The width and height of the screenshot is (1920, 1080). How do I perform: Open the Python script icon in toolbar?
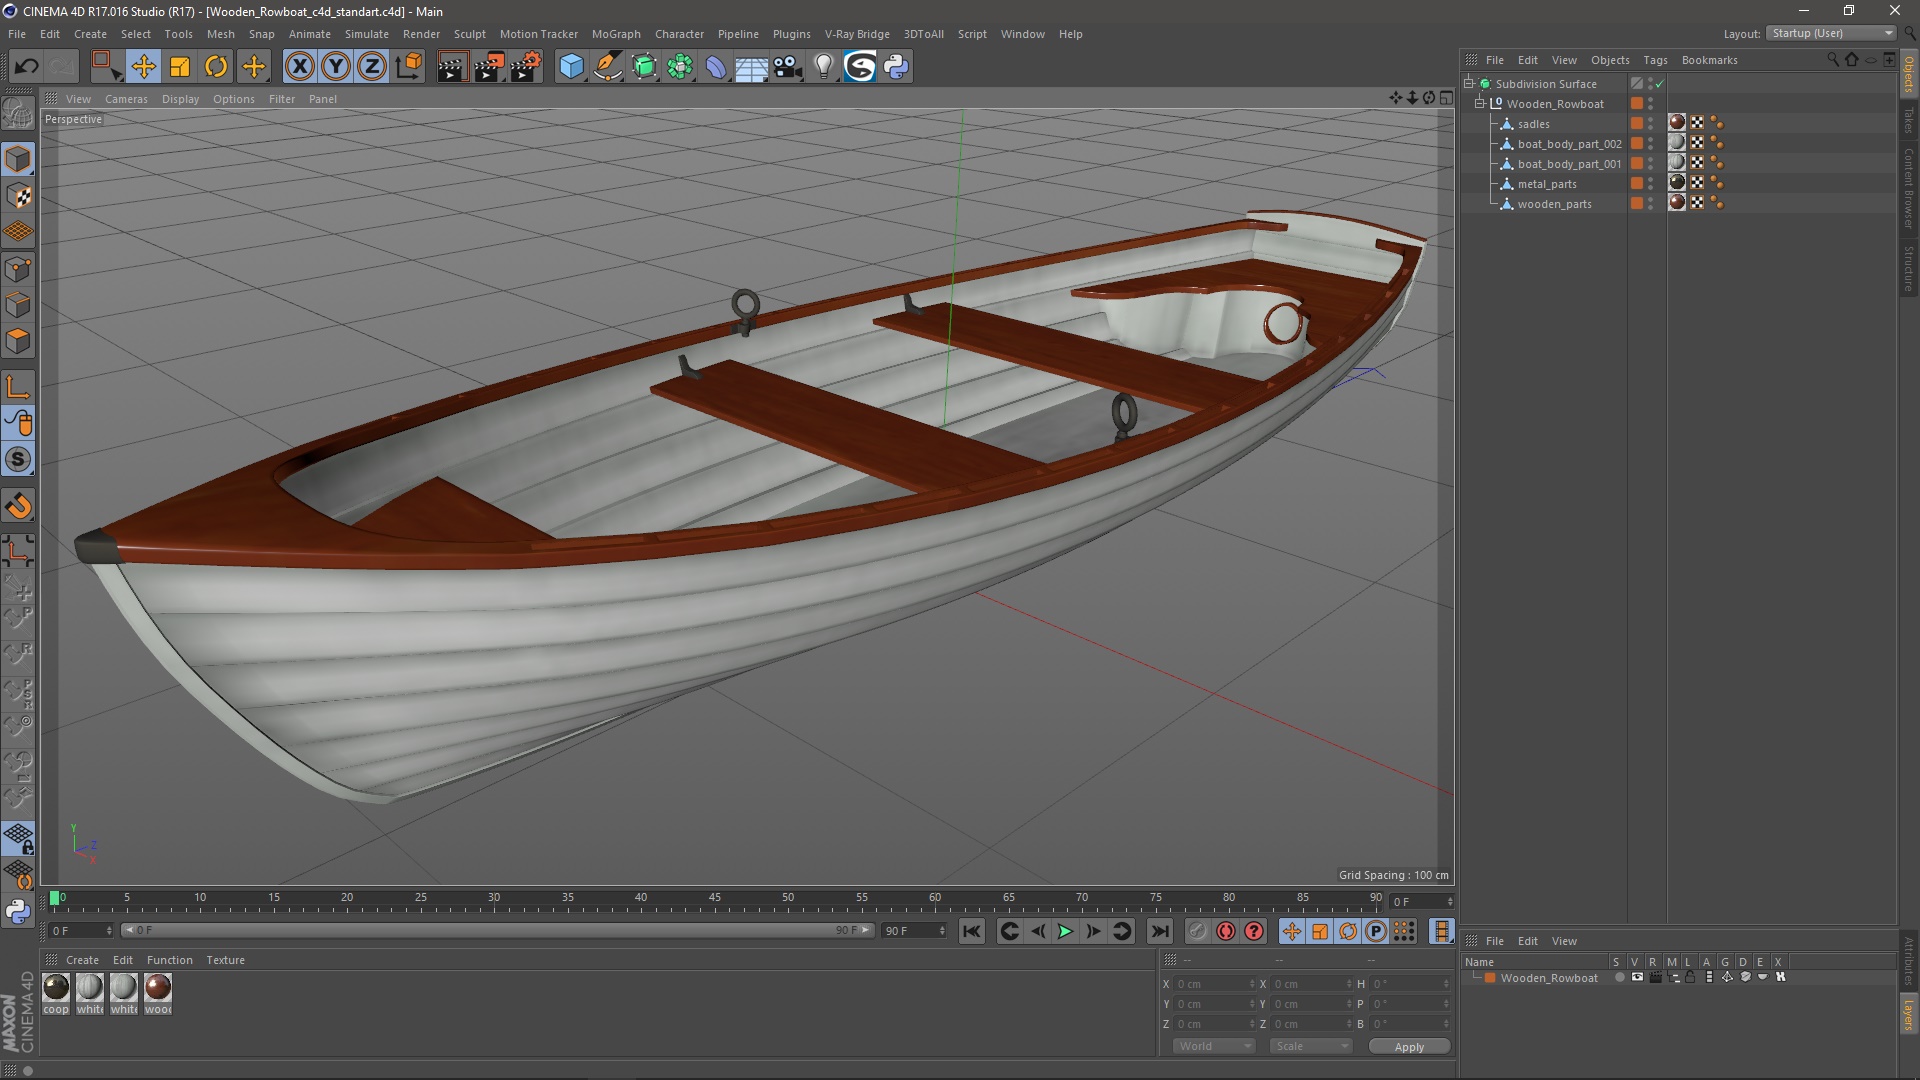(897, 67)
